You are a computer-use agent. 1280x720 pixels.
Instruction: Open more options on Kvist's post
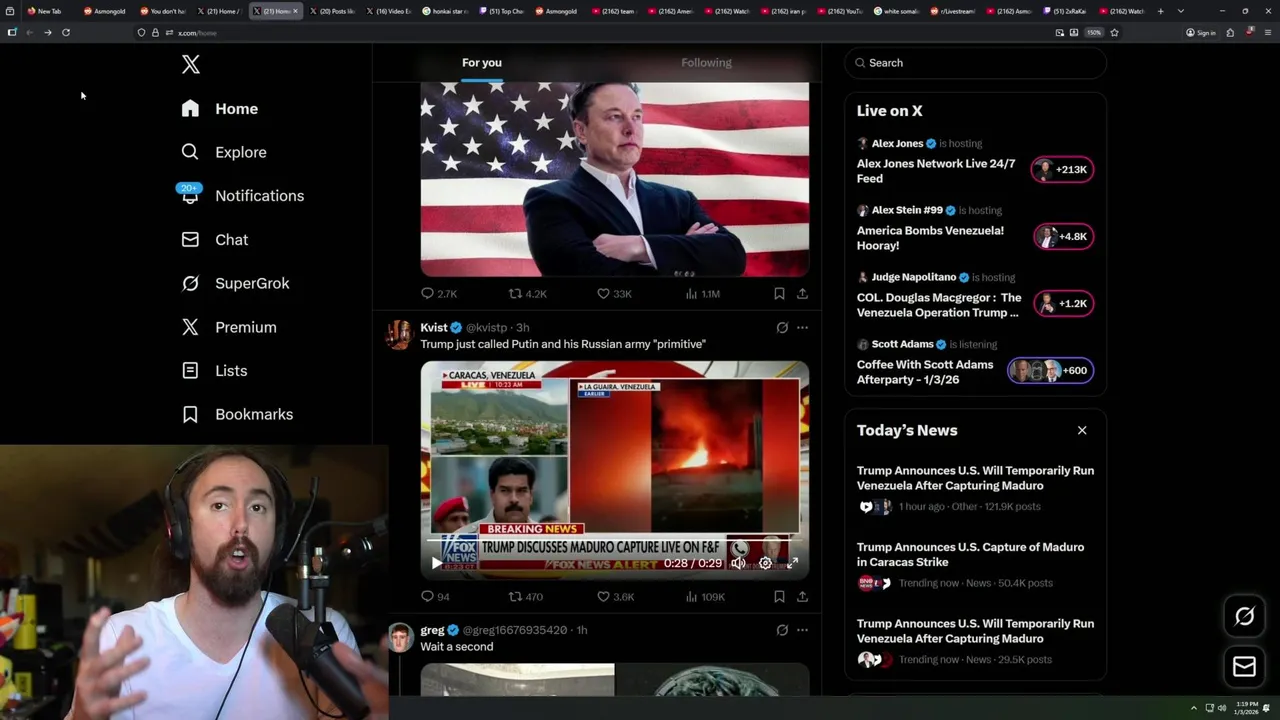click(802, 327)
